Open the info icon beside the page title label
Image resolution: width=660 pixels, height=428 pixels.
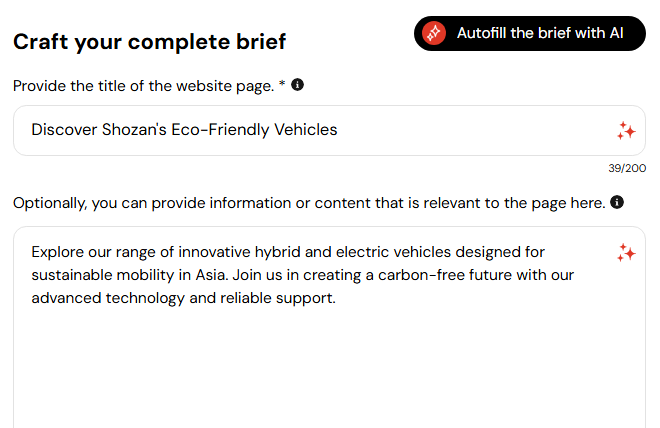click(x=298, y=85)
